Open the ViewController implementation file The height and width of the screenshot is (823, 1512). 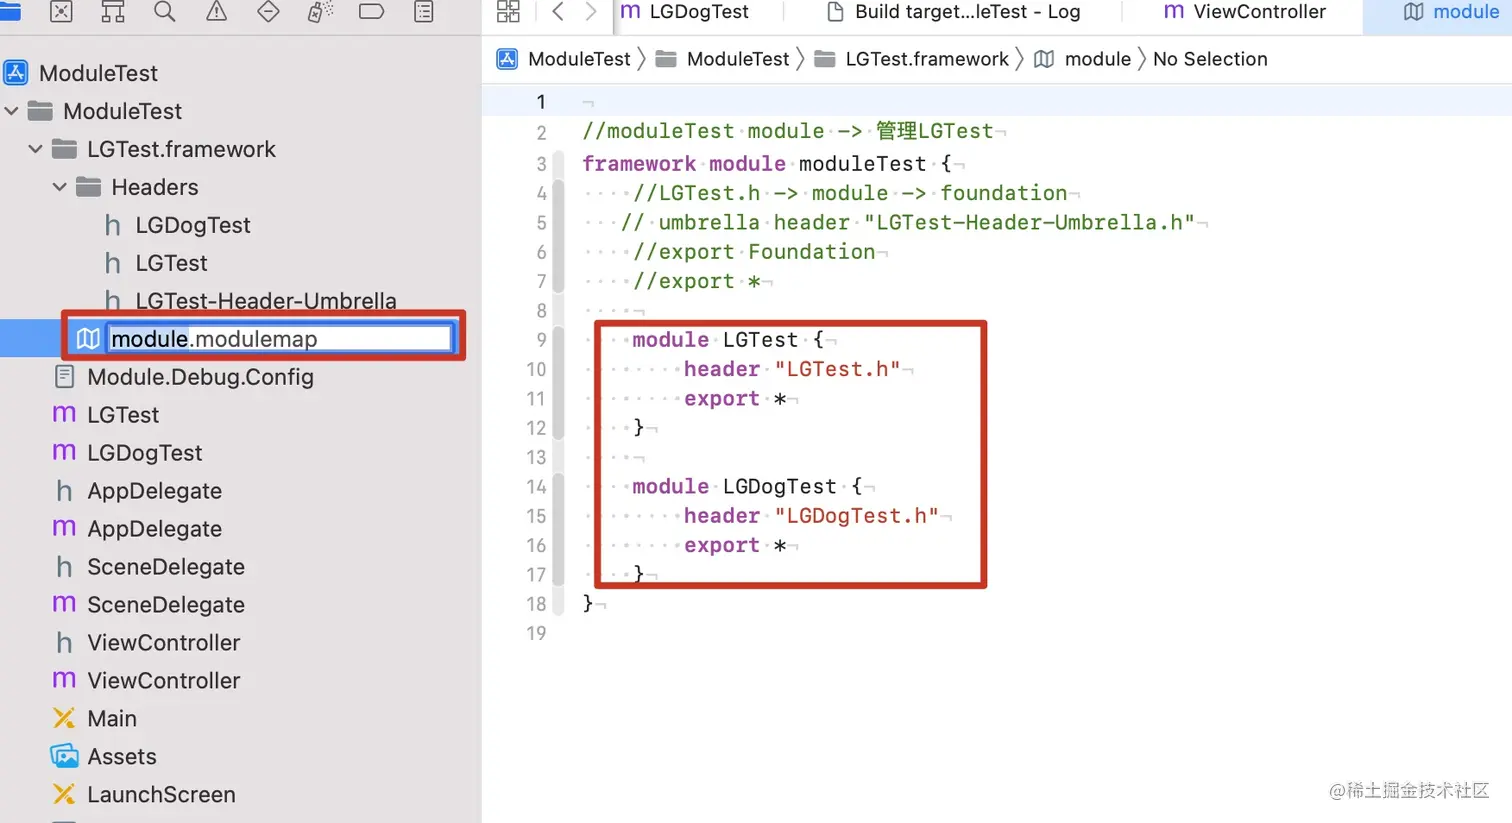point(163,681)
